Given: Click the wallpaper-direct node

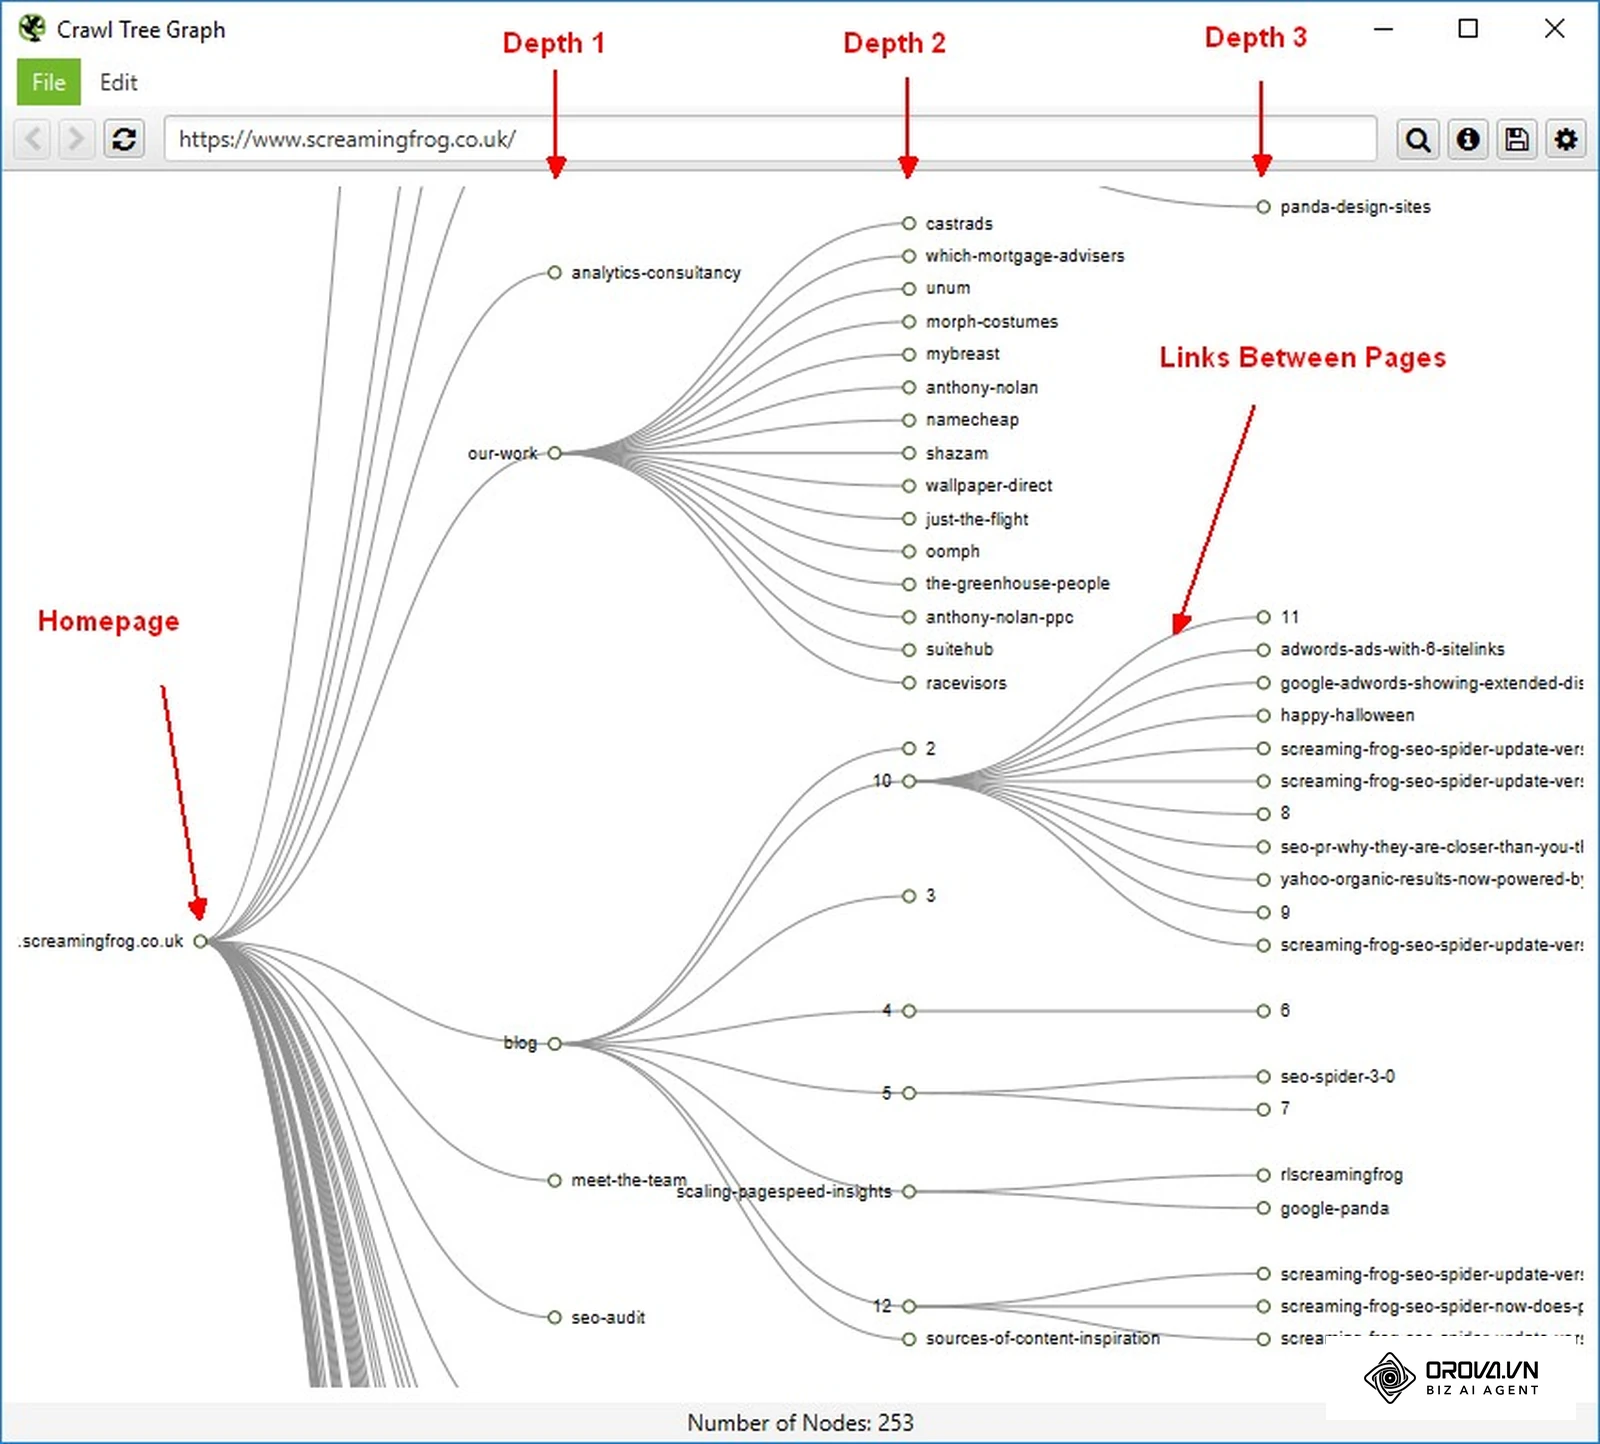Looking at the screenshot, I should click(x=909, y=486).
